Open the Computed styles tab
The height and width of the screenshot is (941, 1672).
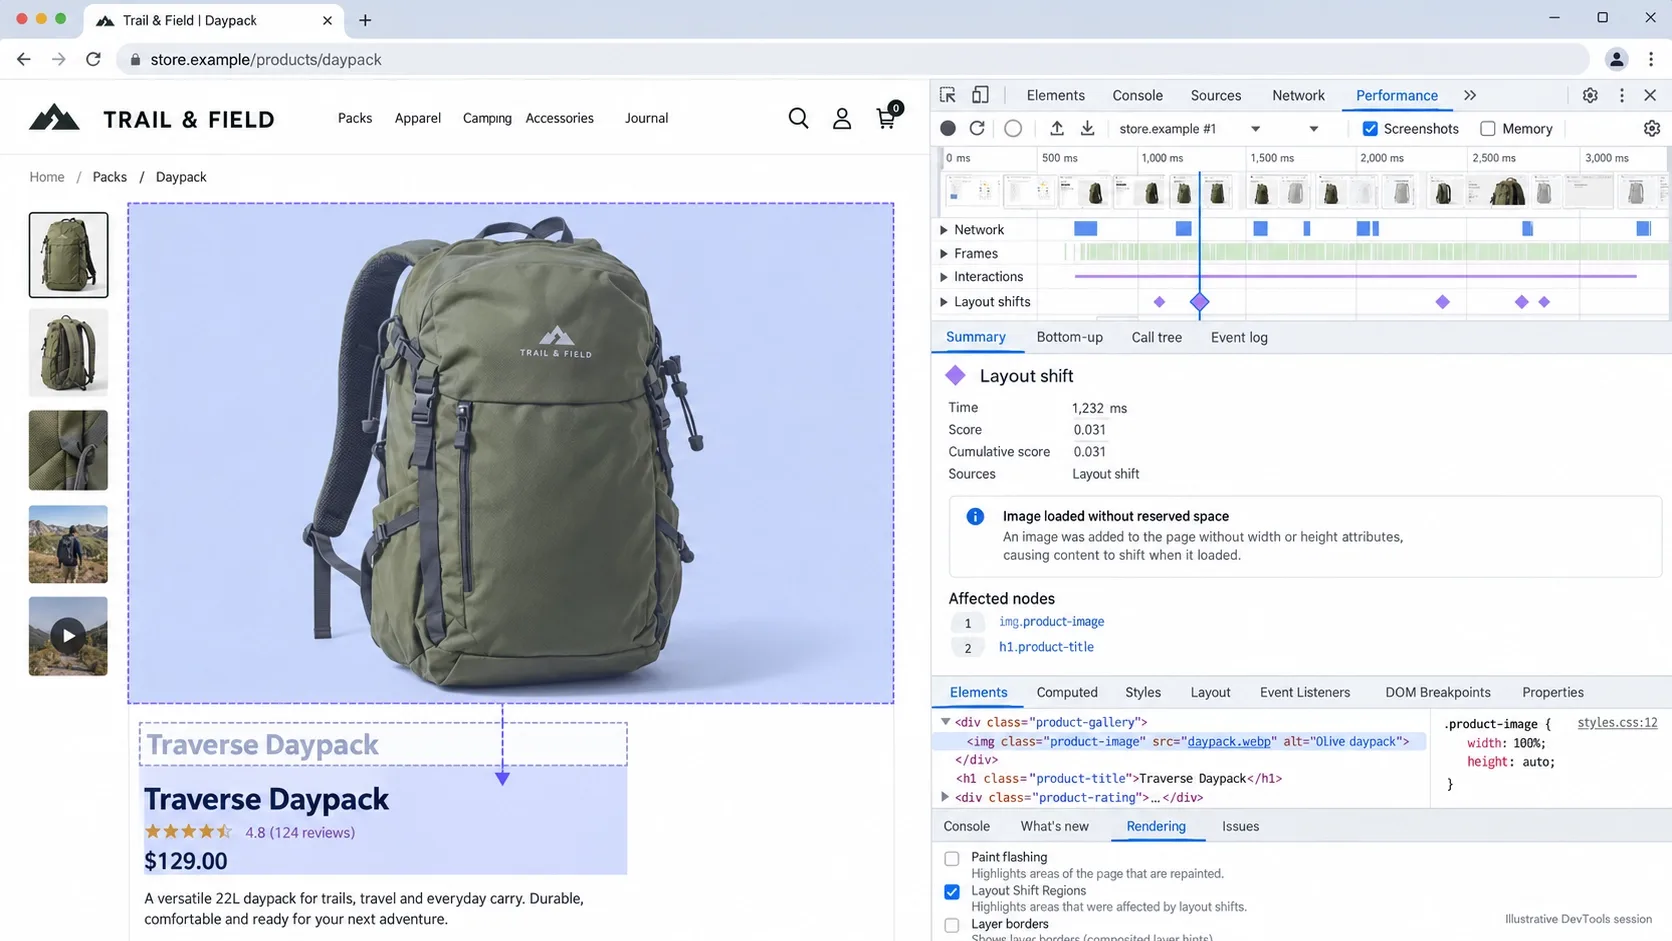[1067, 692]
